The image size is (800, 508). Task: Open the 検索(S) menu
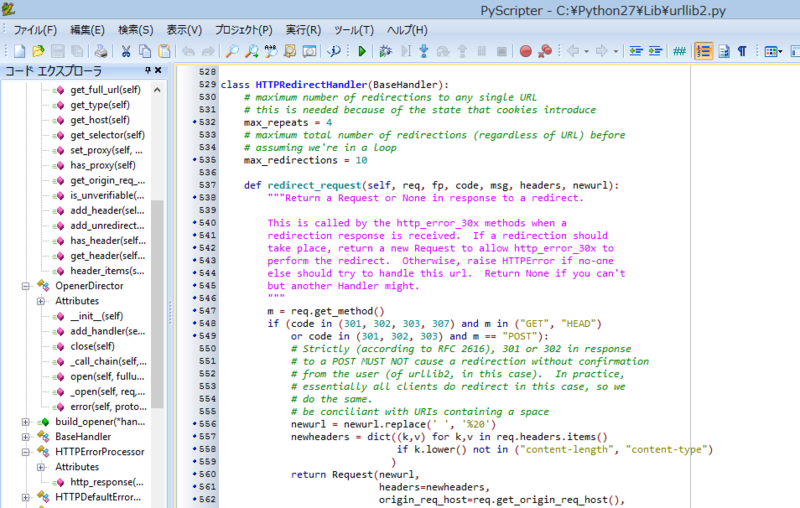tap(136, 30)
